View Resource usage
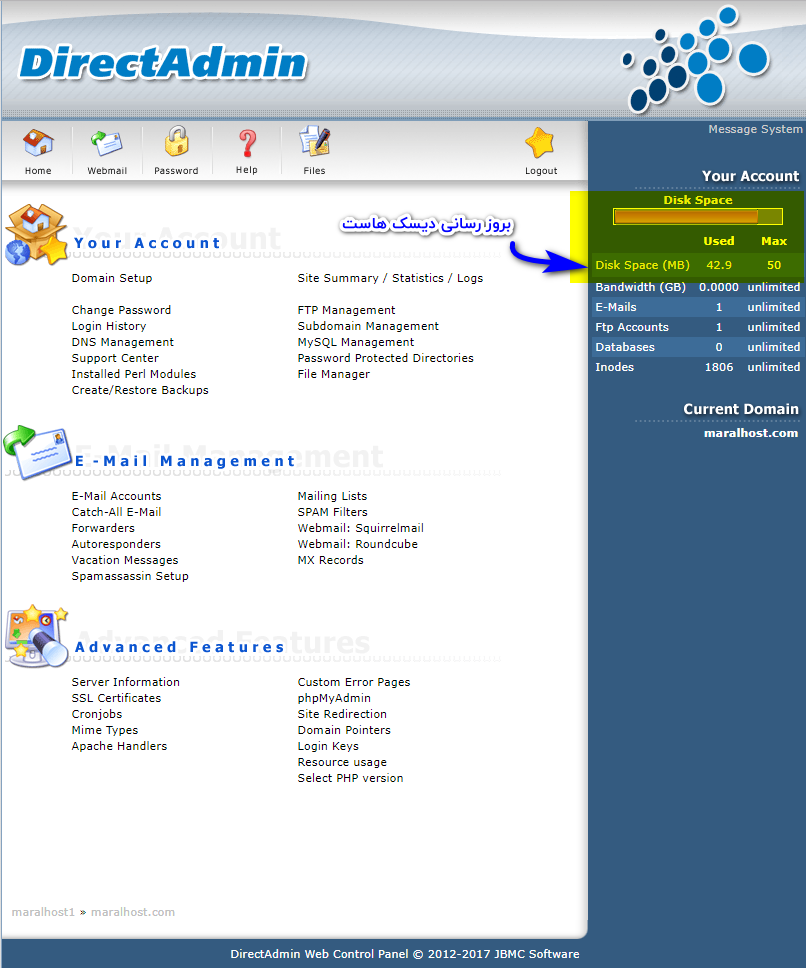Image resolution: width=806 pixels, height=968 pixels. [342, 762]
